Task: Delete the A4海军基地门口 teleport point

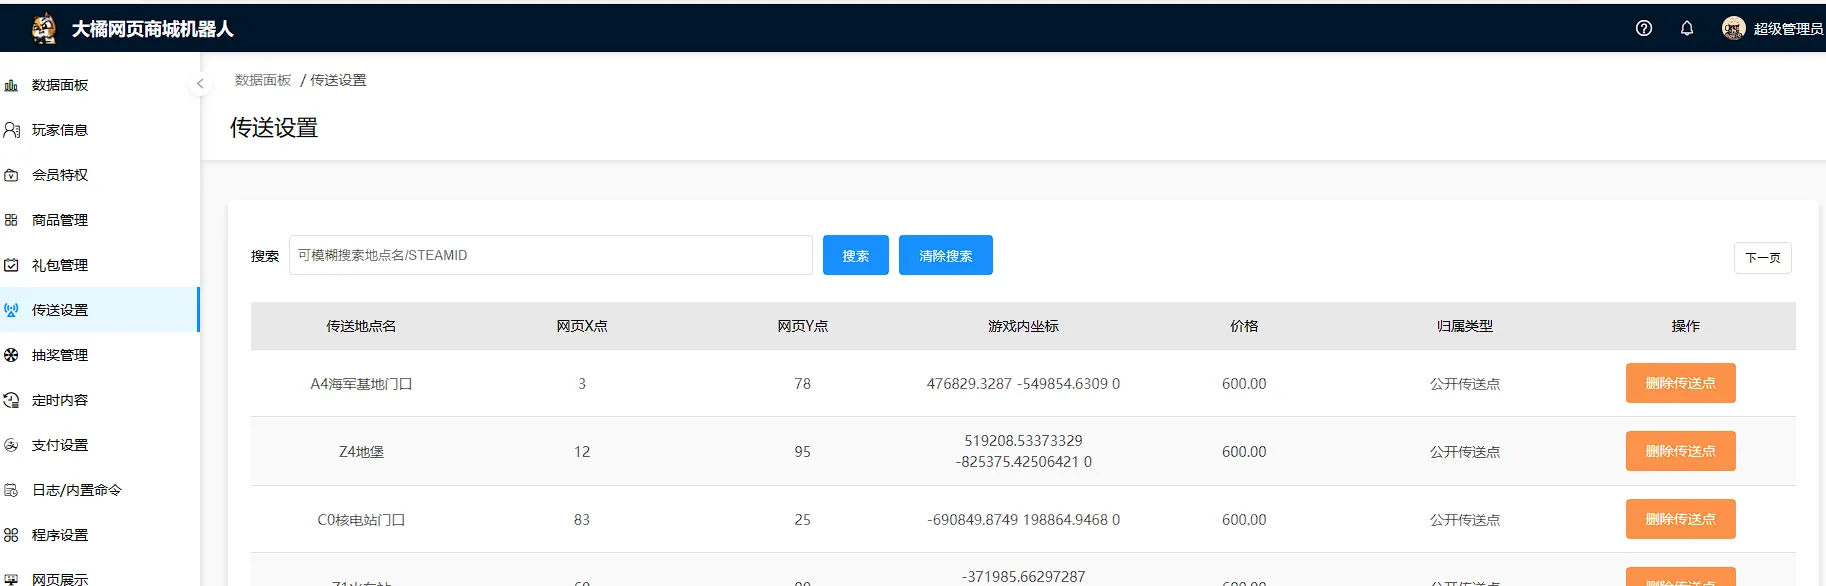Action: [1680, 383]
